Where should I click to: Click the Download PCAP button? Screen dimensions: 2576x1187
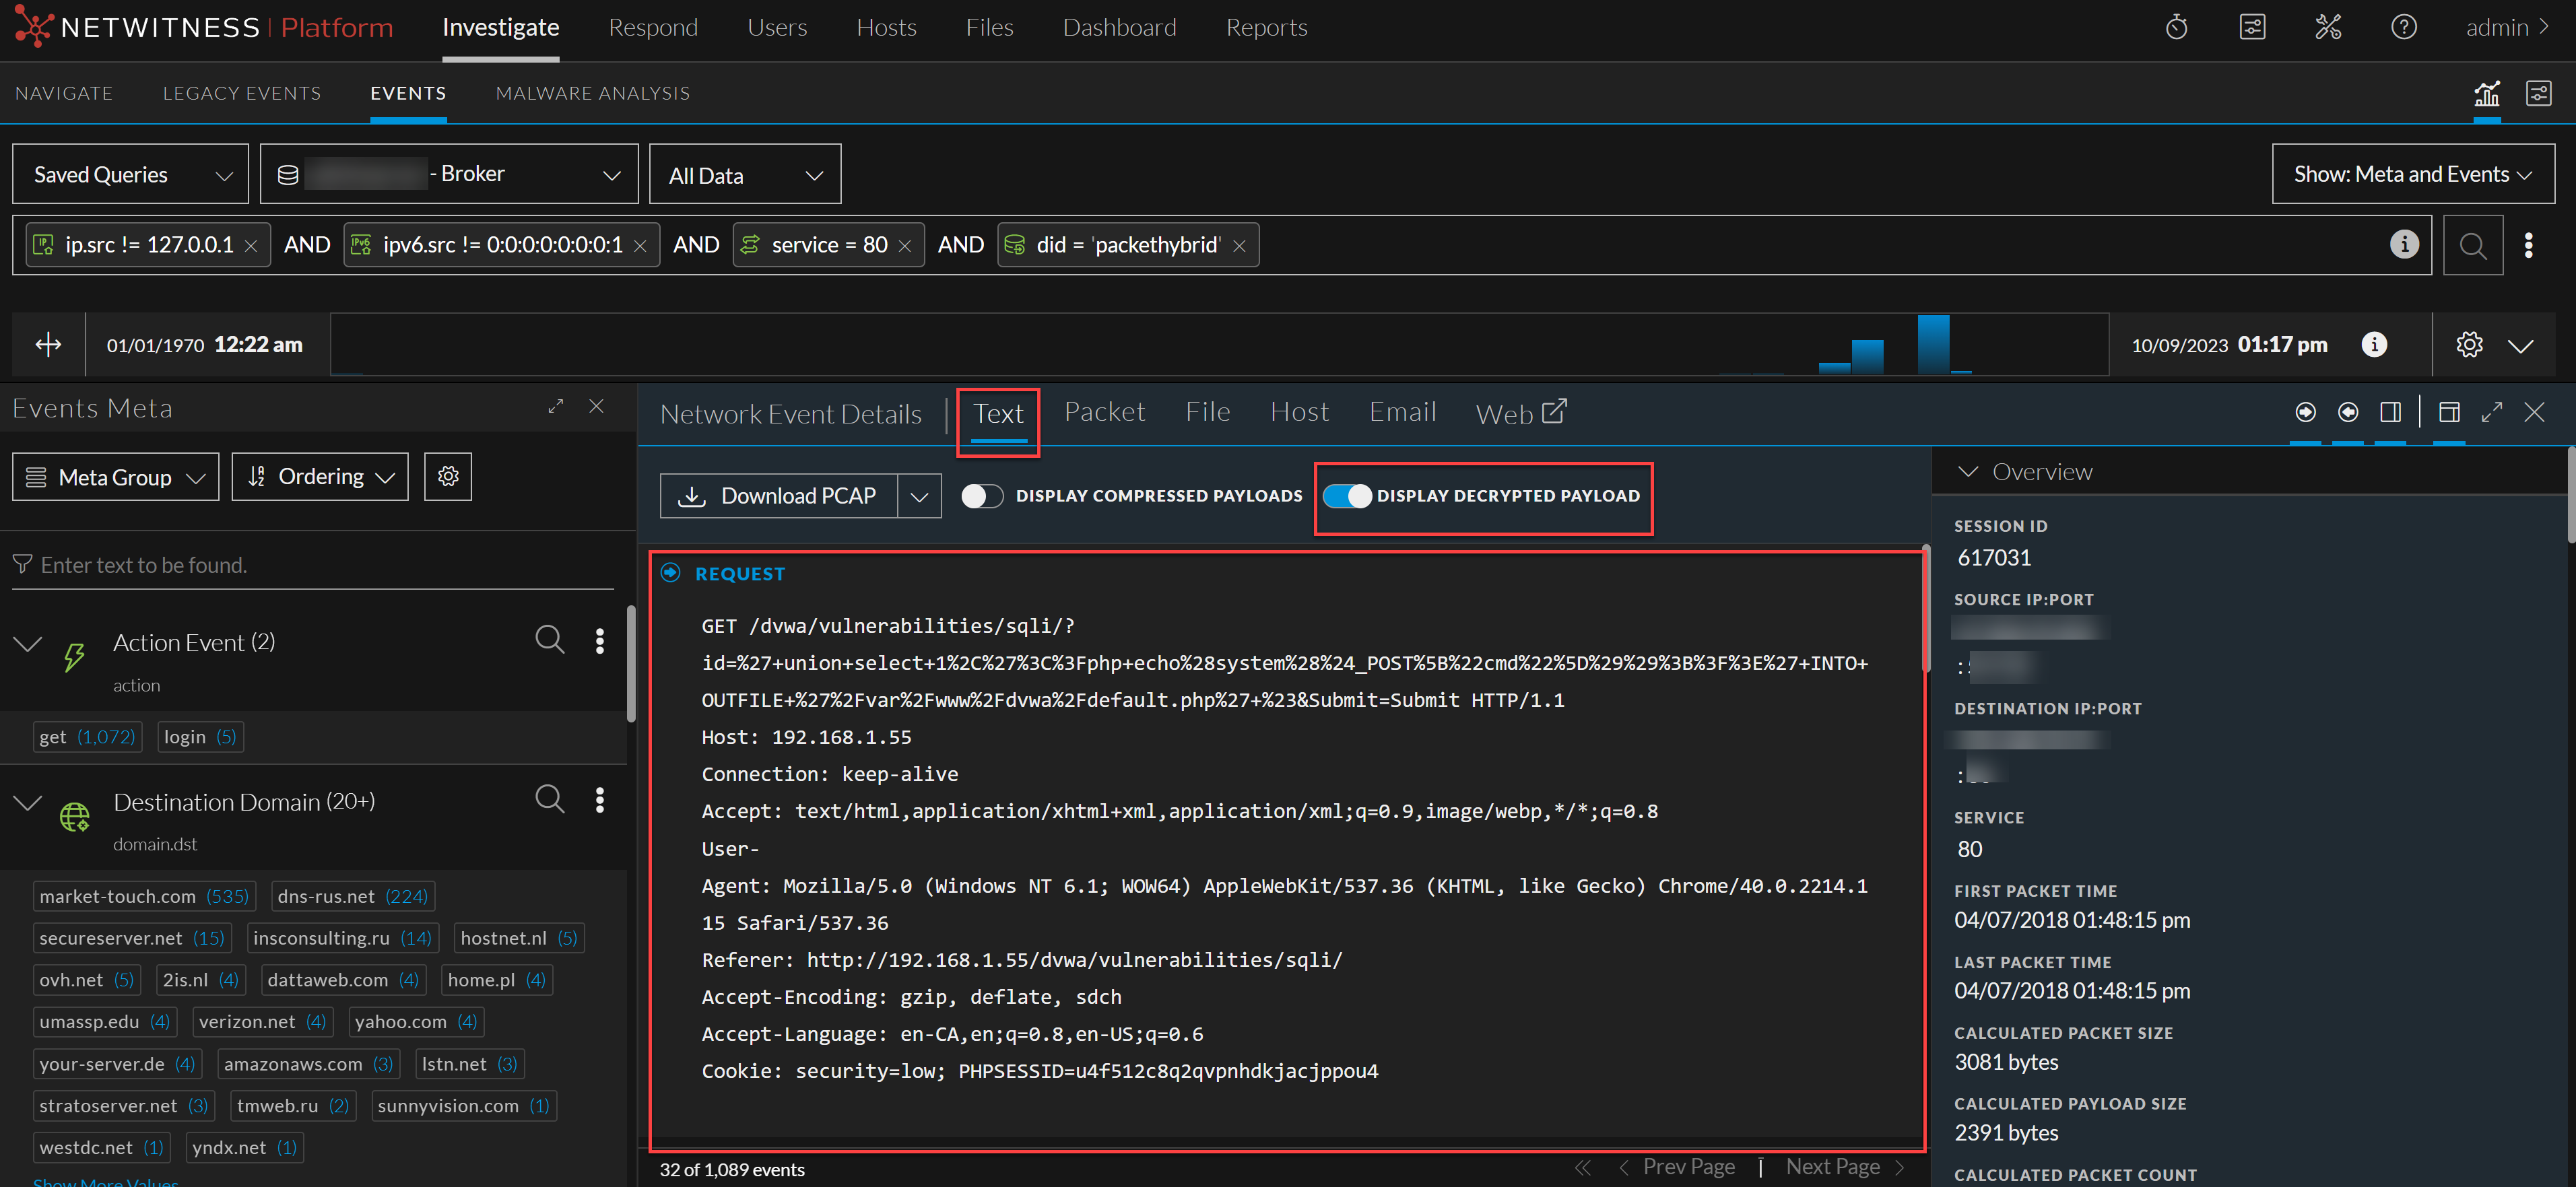pyautogui.click(x=779, y=496)
